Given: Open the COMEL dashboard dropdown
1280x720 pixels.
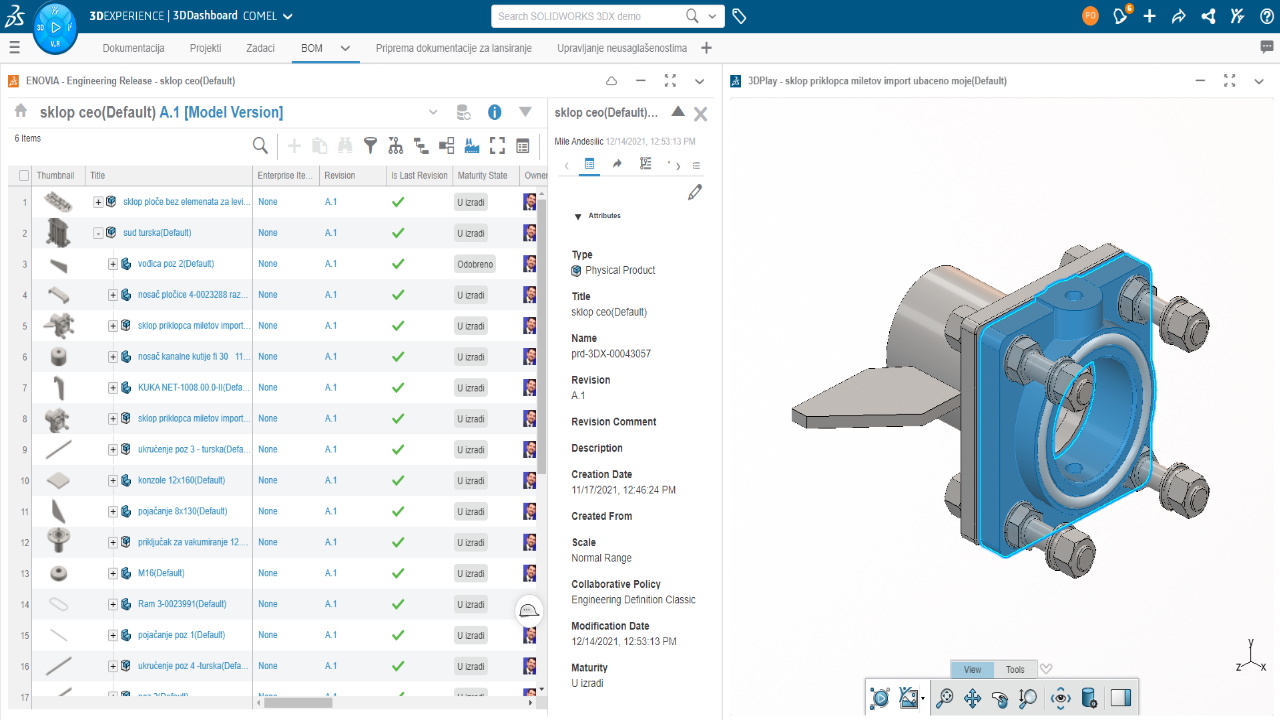Looking at the screenshot, I should click(287, 17).
